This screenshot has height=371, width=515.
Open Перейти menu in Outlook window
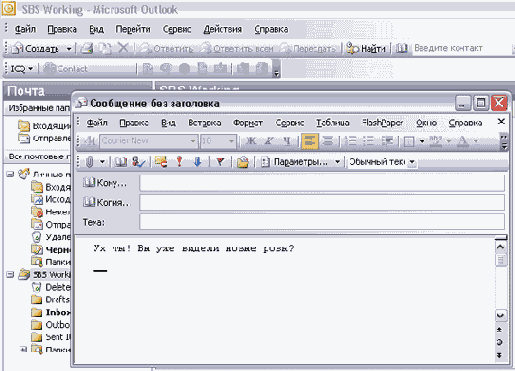[133, 29]
